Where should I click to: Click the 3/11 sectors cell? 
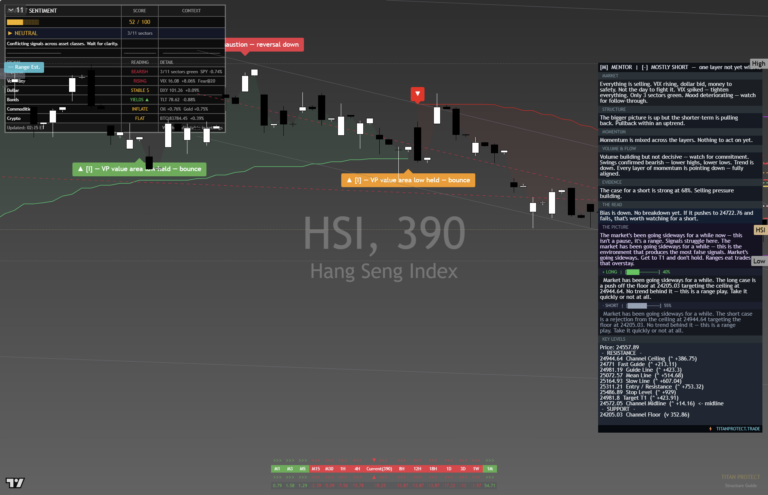[140, 33]
